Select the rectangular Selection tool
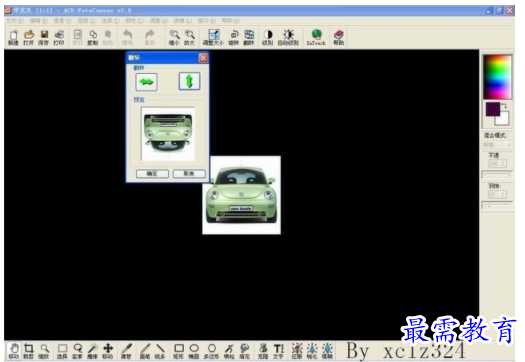This screenshot has width=525, height=362. click(62, 351)
